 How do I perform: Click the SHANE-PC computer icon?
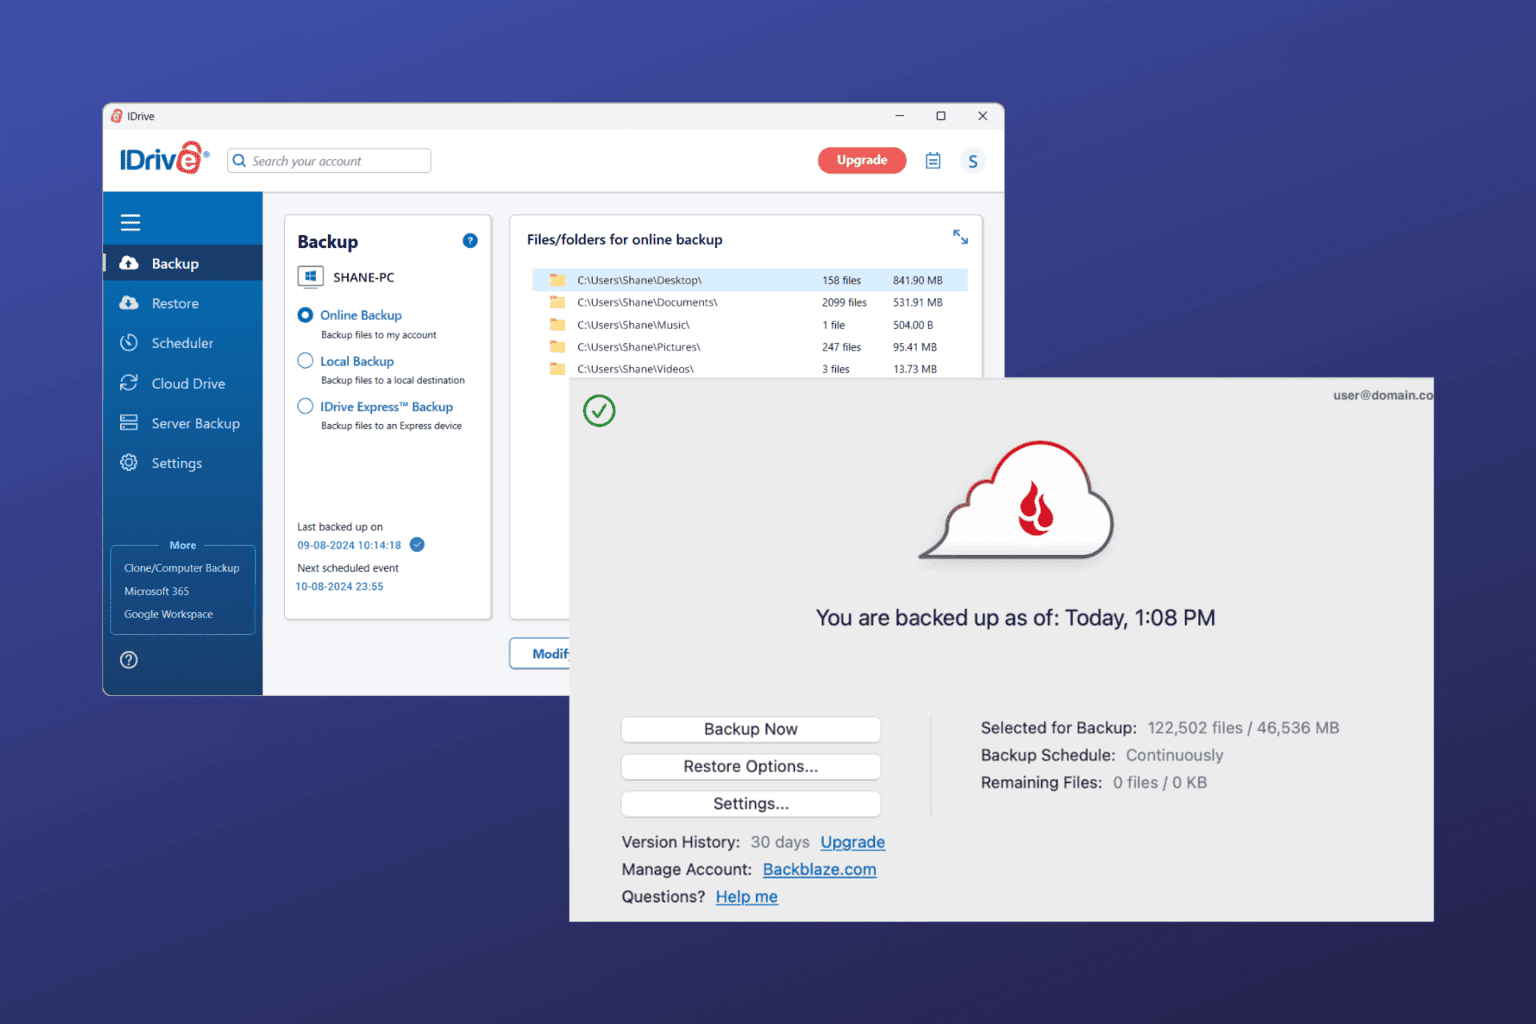tap(310, 277)
